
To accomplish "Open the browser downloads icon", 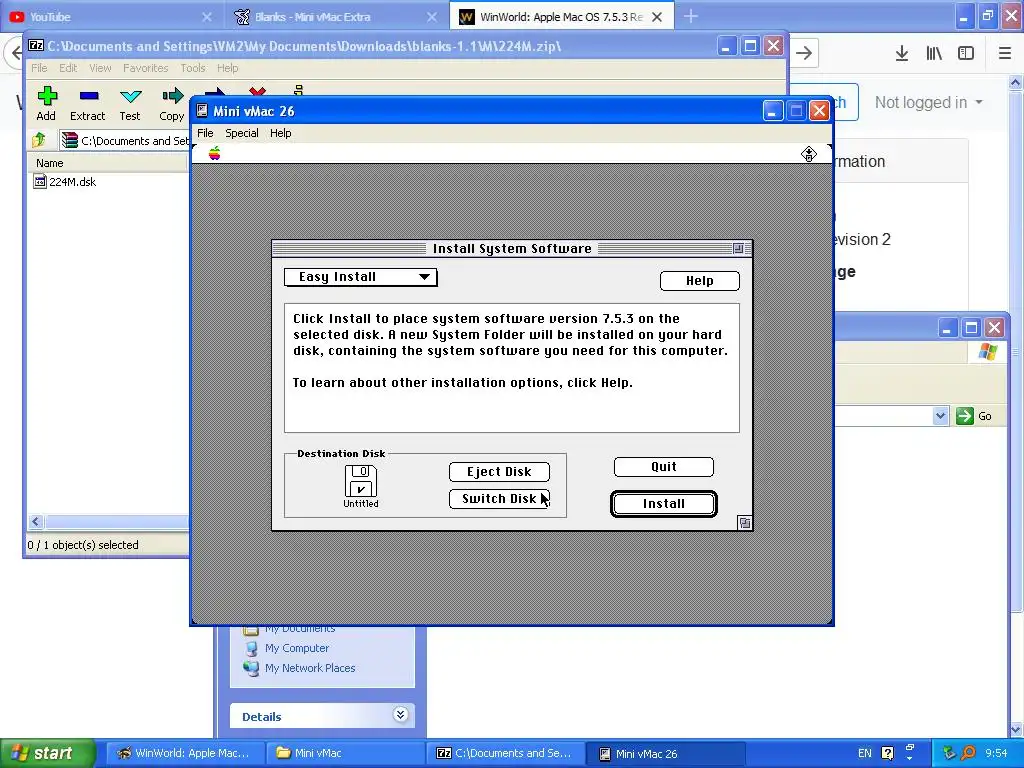I will coord(901,53).
